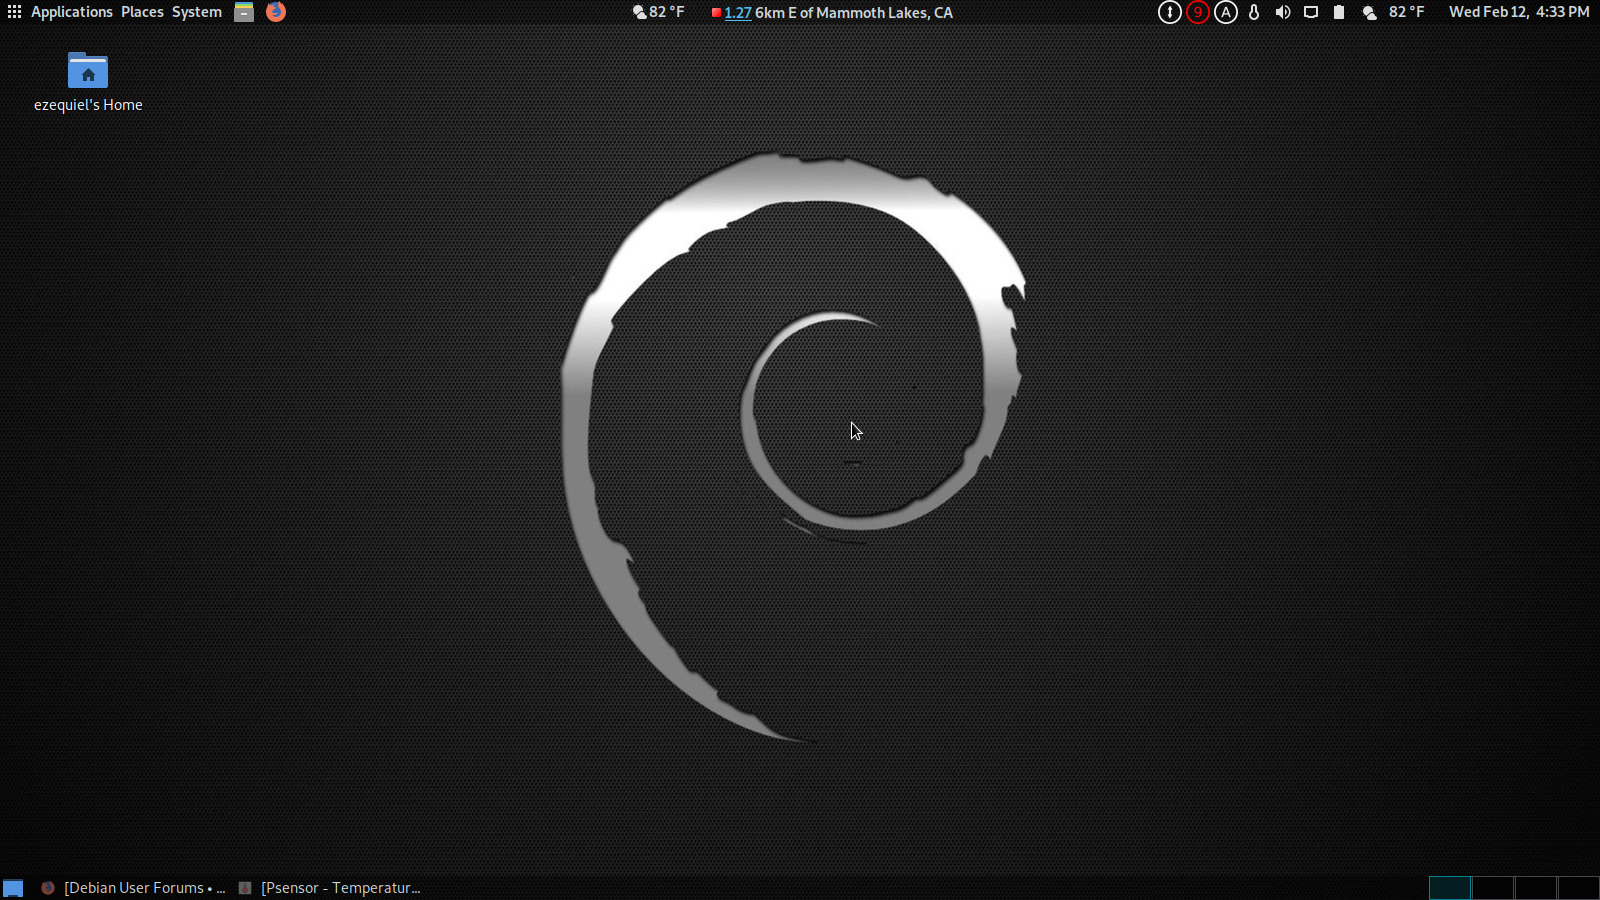Click the Firefox icon on the Debian User Forums taskbar entry
This screenshot has height=900, width=1600.
click(48, 888)
